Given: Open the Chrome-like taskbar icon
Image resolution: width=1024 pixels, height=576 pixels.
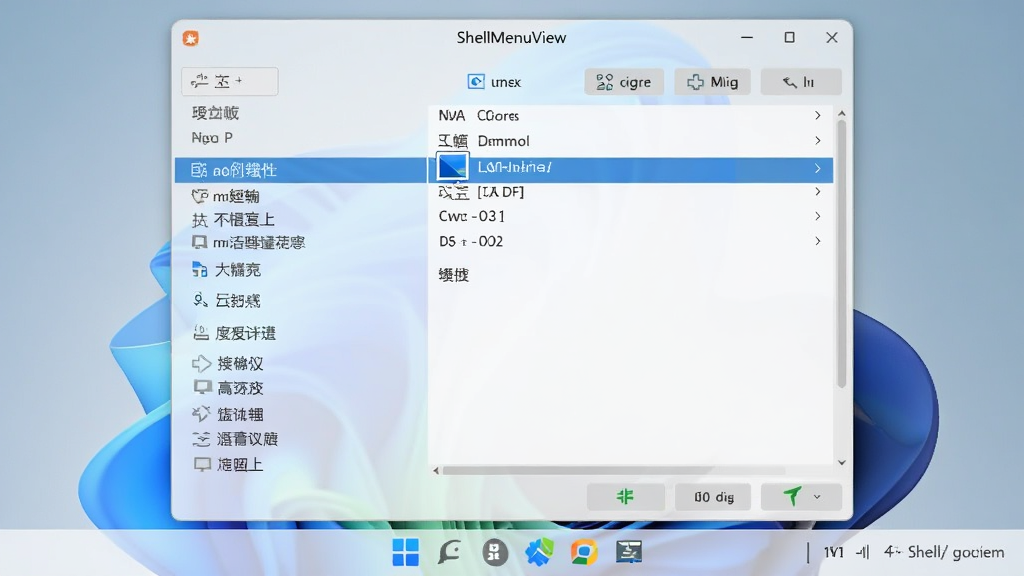Looking at the screenshot, I should 584,552.
